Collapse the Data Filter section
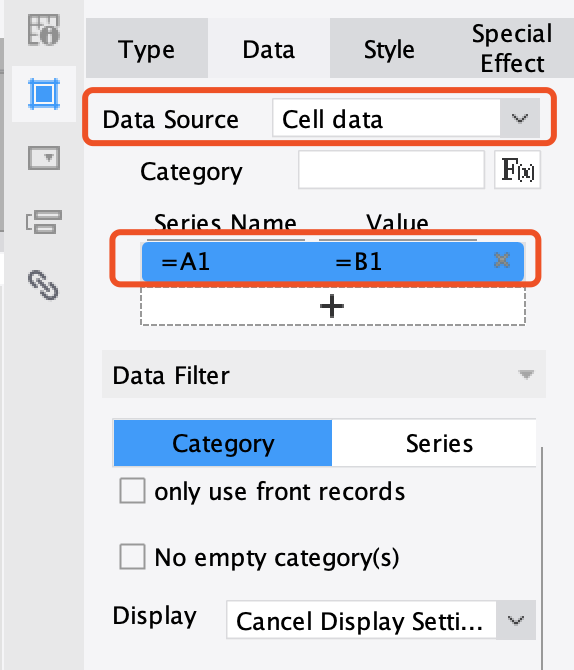Viewport: 574px width, 670px height. 526,375
